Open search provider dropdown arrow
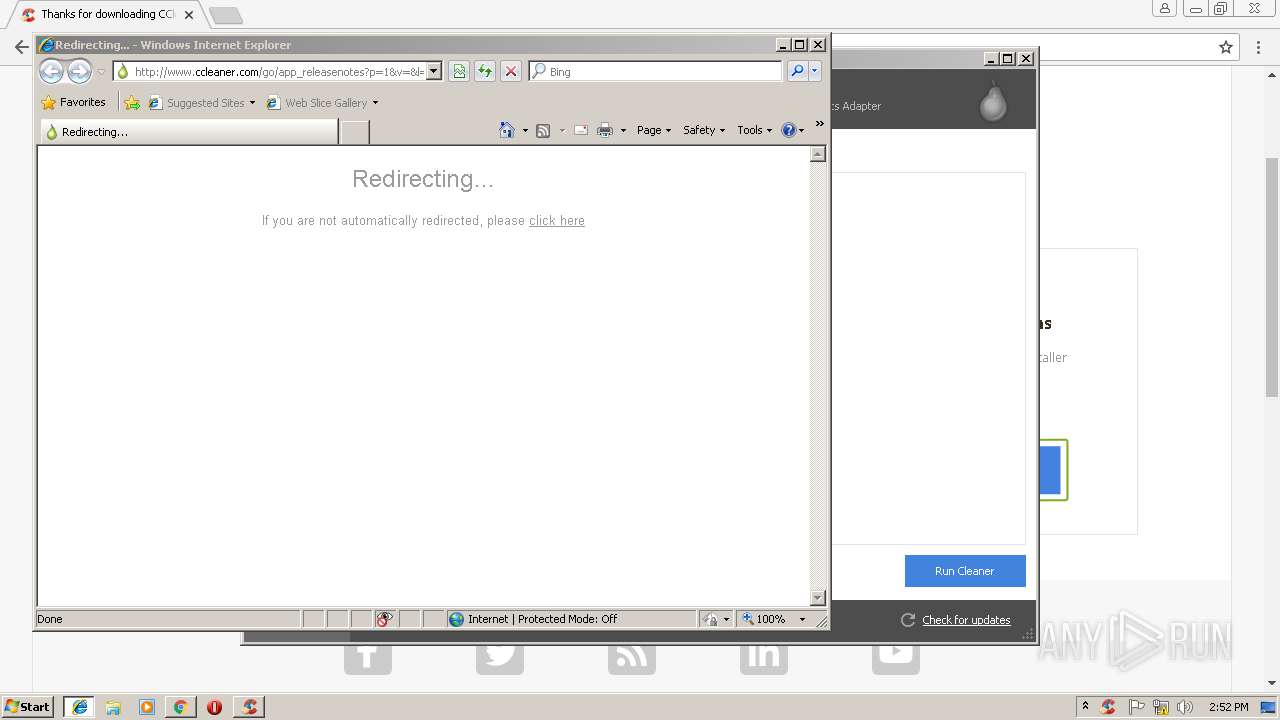The image size is (1280, 720). [815, 71]
